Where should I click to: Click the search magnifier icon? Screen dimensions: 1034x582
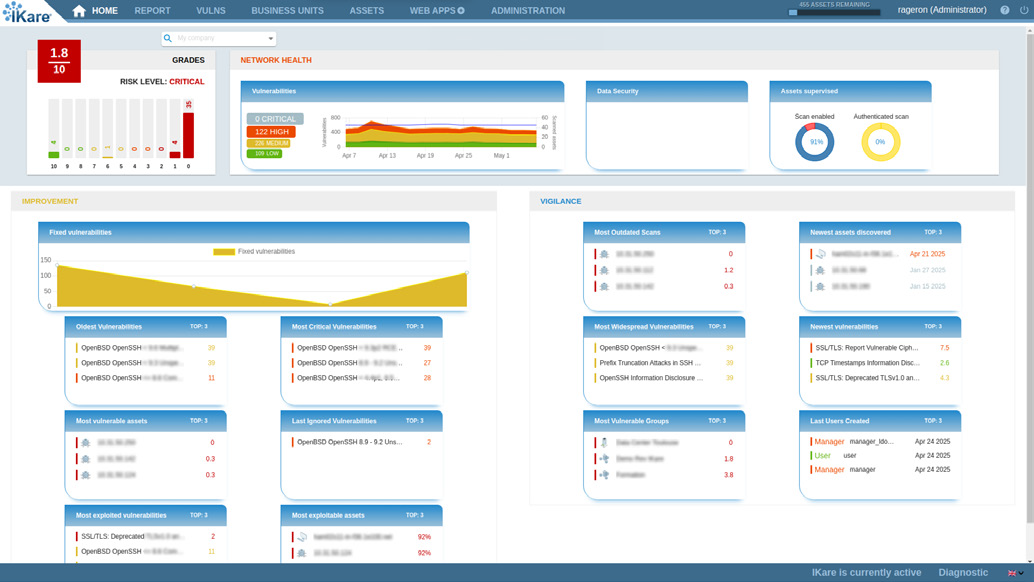(168, 39)
